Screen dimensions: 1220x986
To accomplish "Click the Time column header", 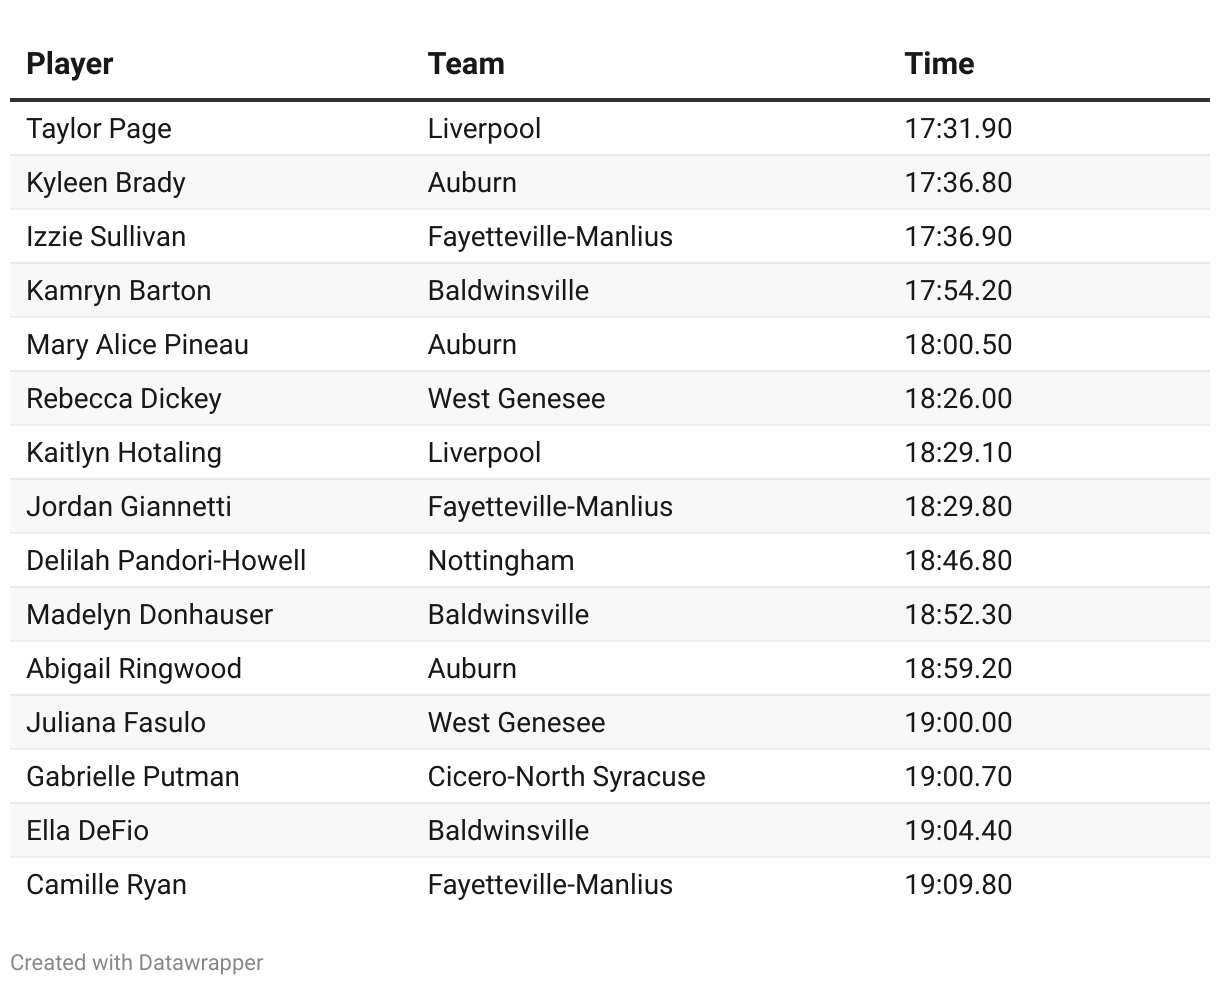I will coord(939,64).
